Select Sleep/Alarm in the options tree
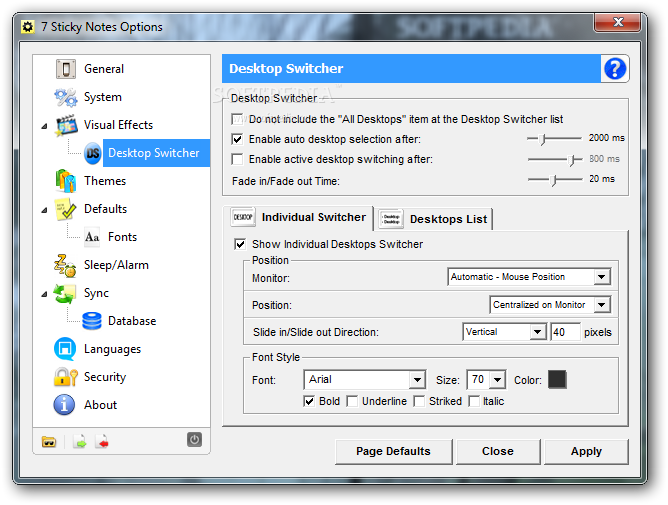Image resolution: width=668 pixels, height=505 pixels. coord(116,265)
